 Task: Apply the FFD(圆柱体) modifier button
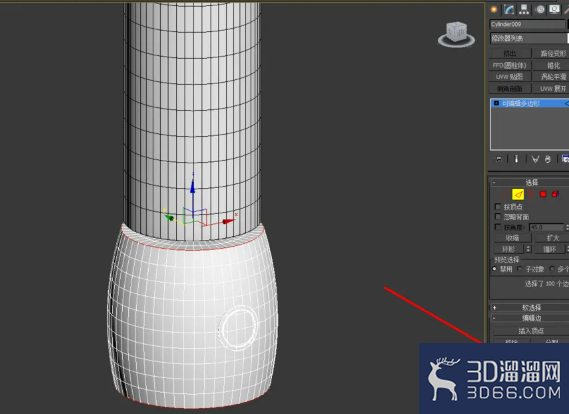point(510,65)
